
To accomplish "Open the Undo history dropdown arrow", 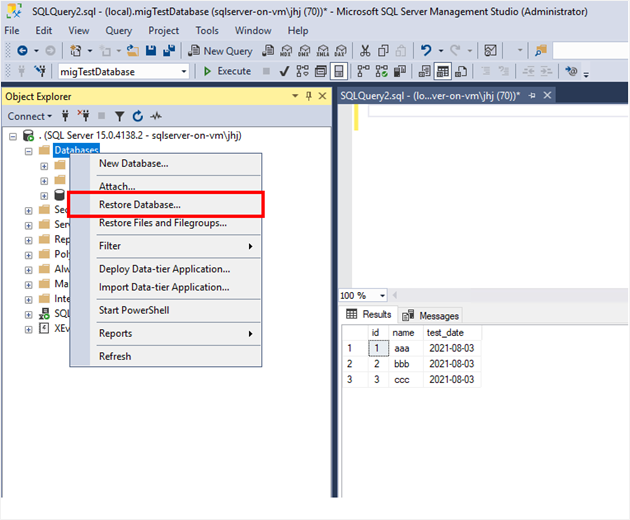I will 441,51.
